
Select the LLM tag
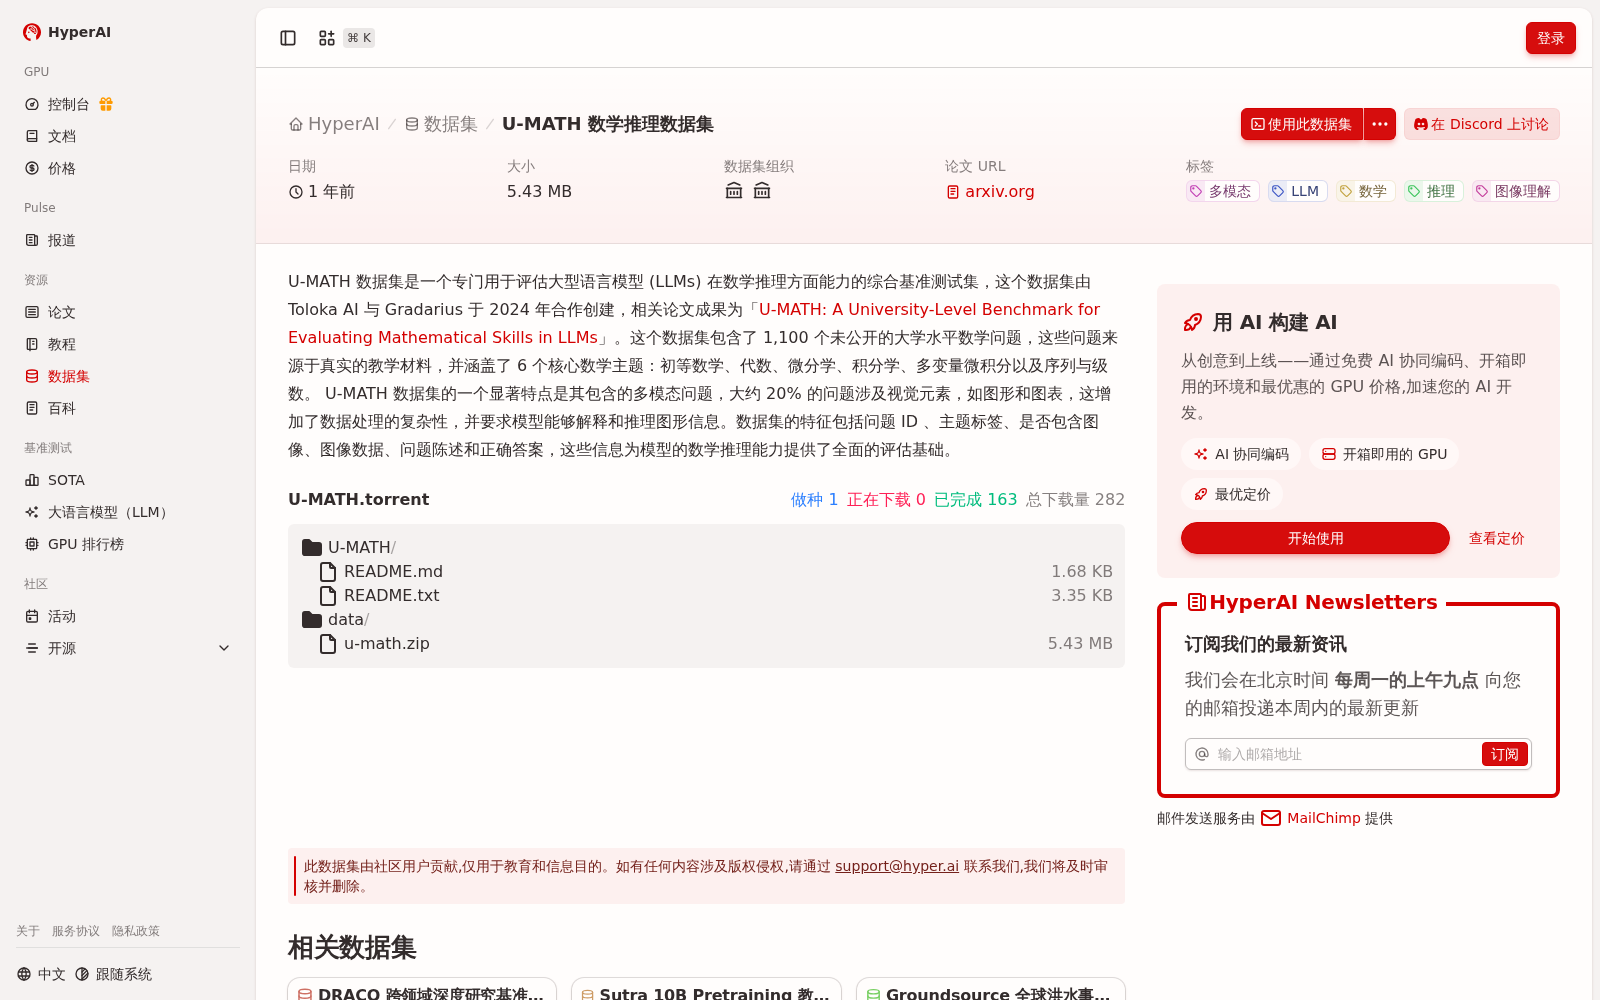coord(1296,191)
